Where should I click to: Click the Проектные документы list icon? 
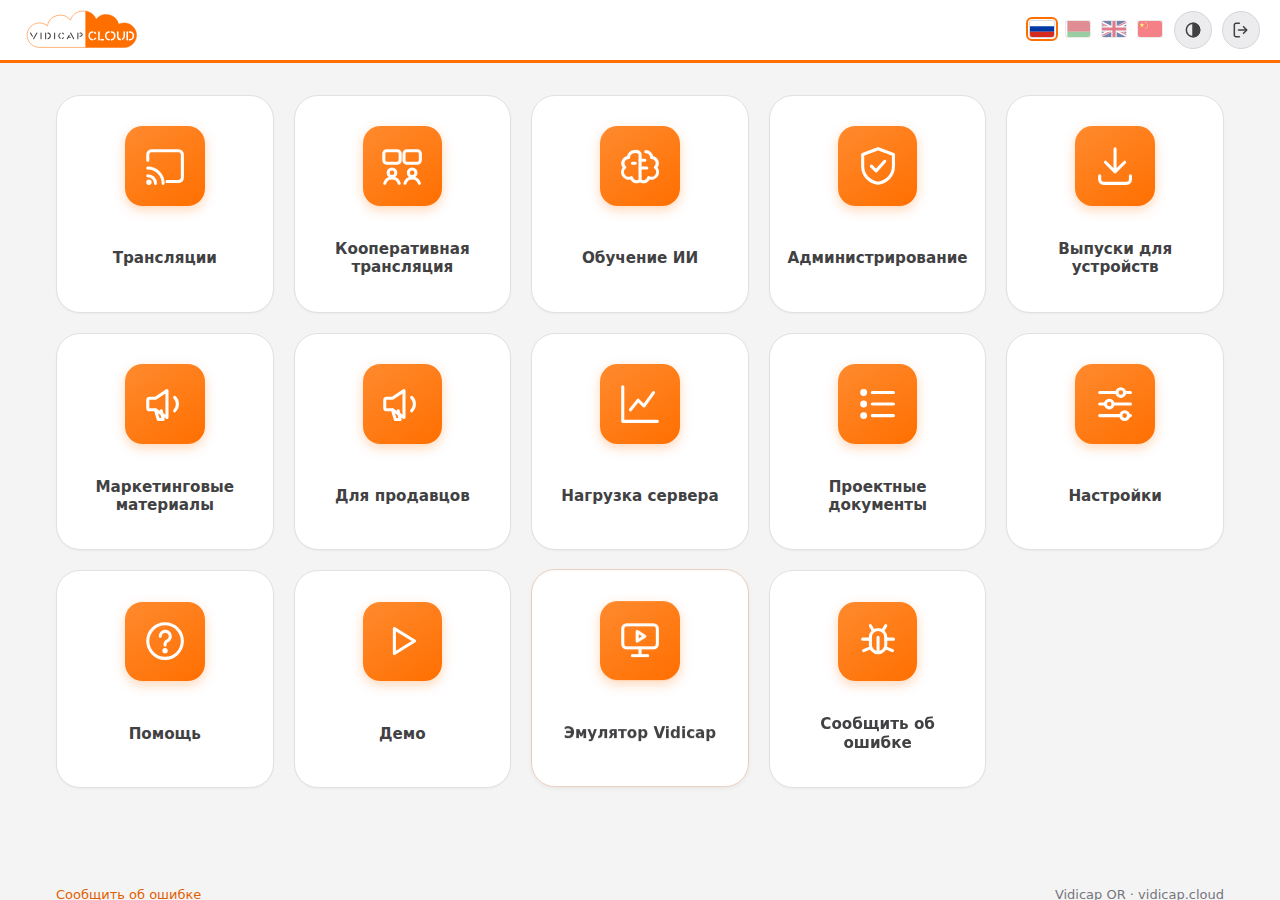(x=877, y=404)
